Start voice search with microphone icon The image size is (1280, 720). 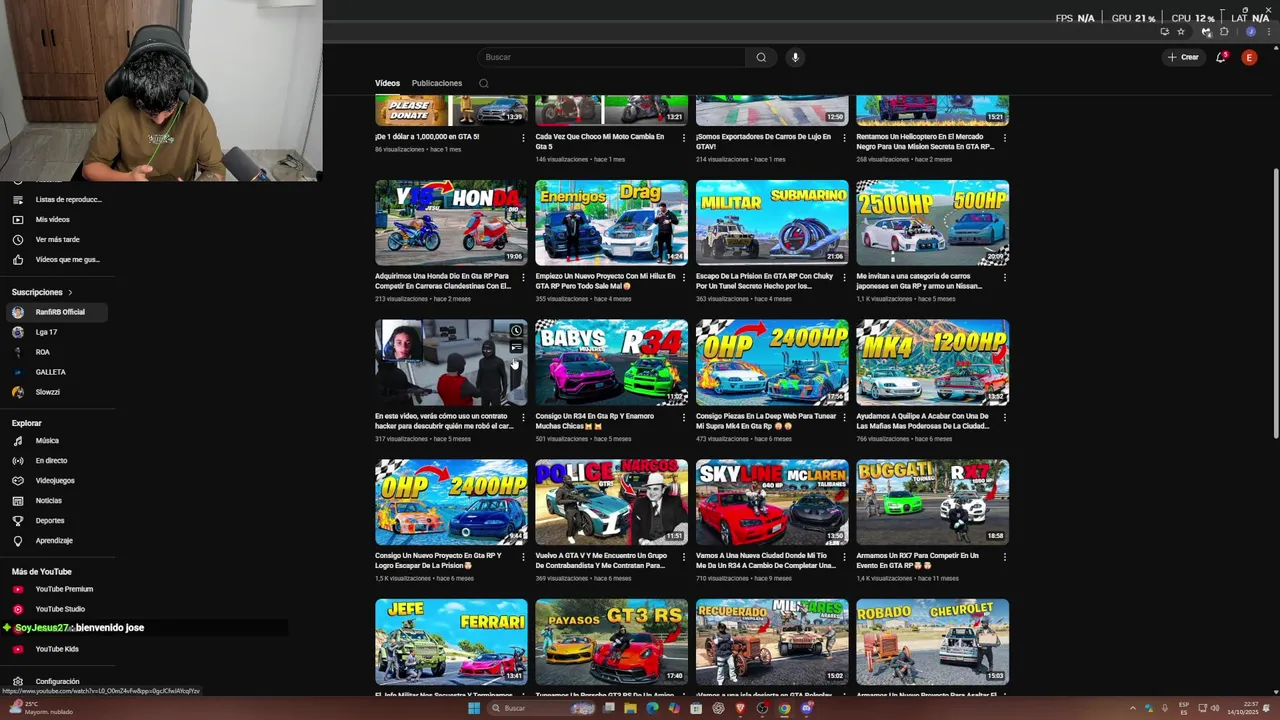[x=795, y=57]
